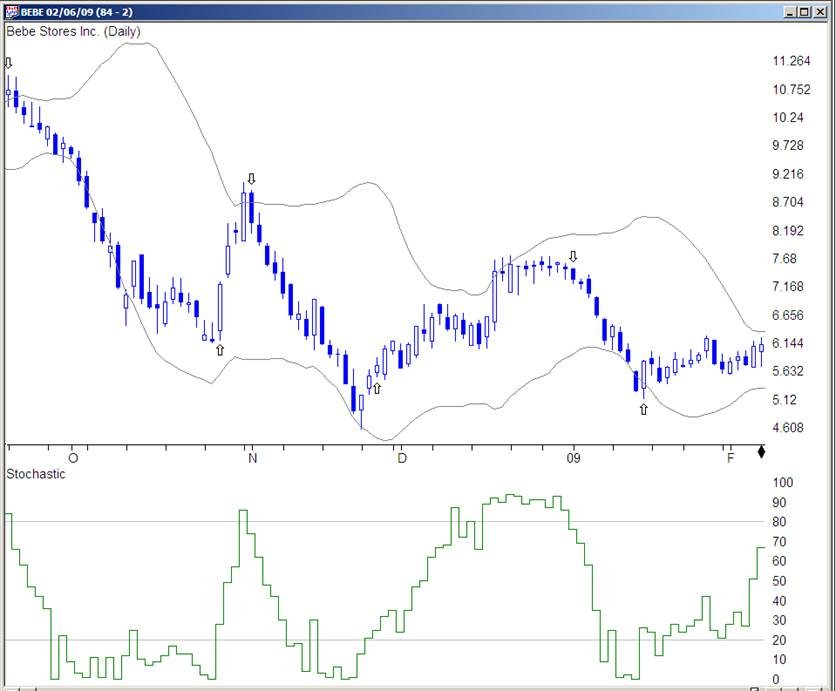Select the '09' year label on the time axis

[x=574, y=458]
